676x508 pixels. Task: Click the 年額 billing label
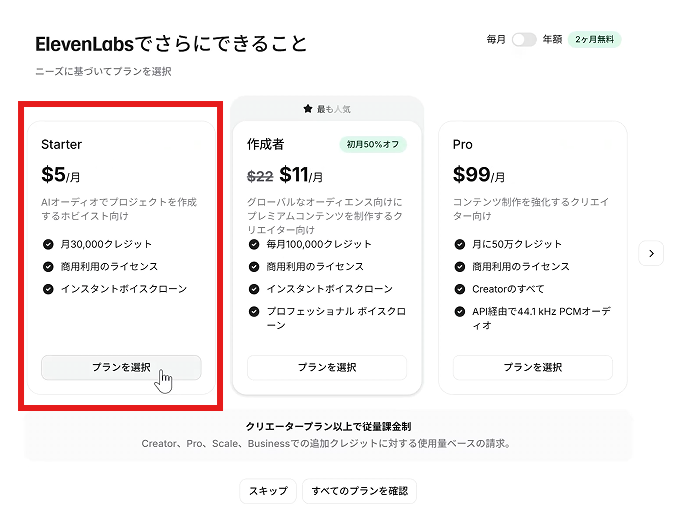(x=552, y=40)
